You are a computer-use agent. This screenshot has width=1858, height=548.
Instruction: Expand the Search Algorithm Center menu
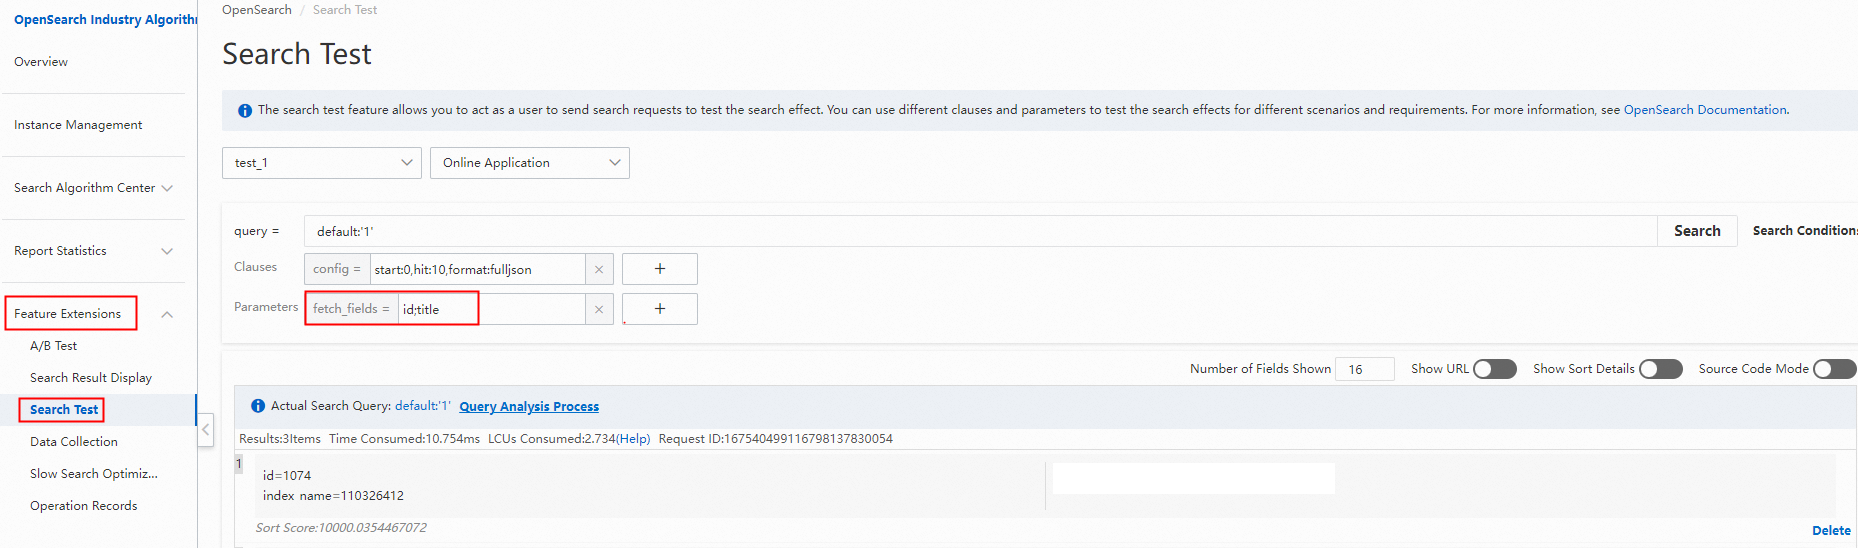pyautogui.click(x=93, y=188)
